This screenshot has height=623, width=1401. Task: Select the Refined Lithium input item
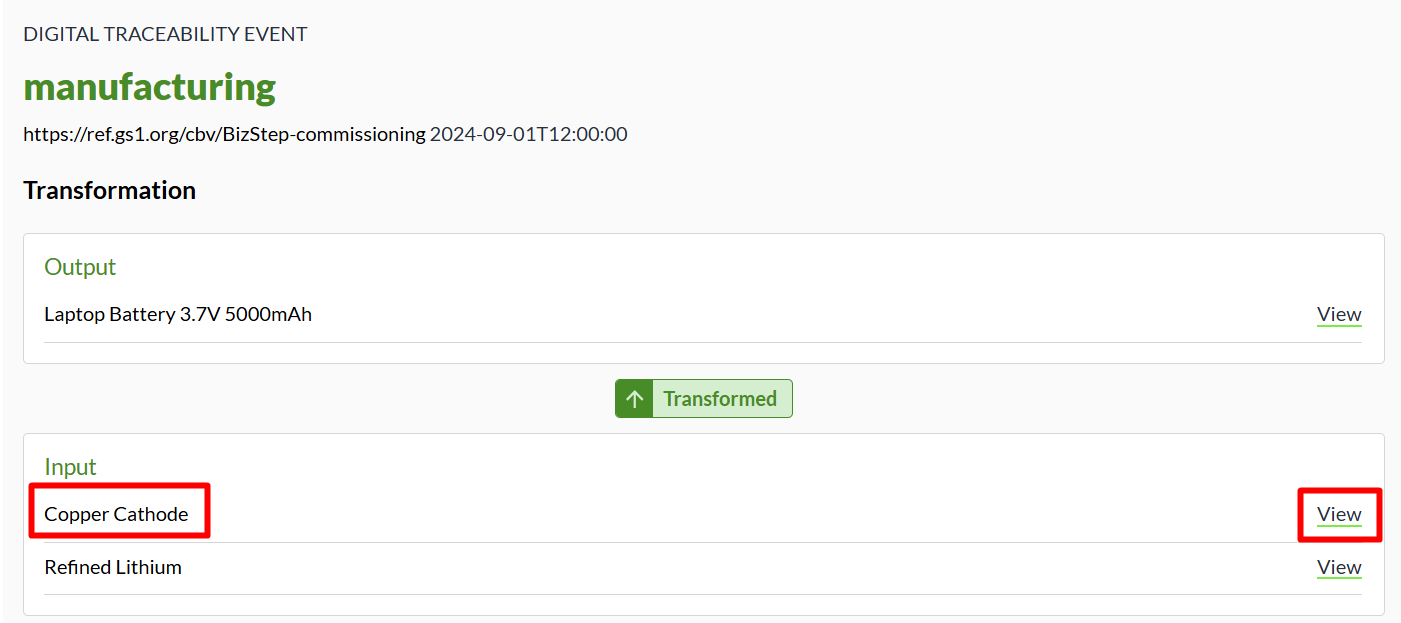[x=113, y=567]
